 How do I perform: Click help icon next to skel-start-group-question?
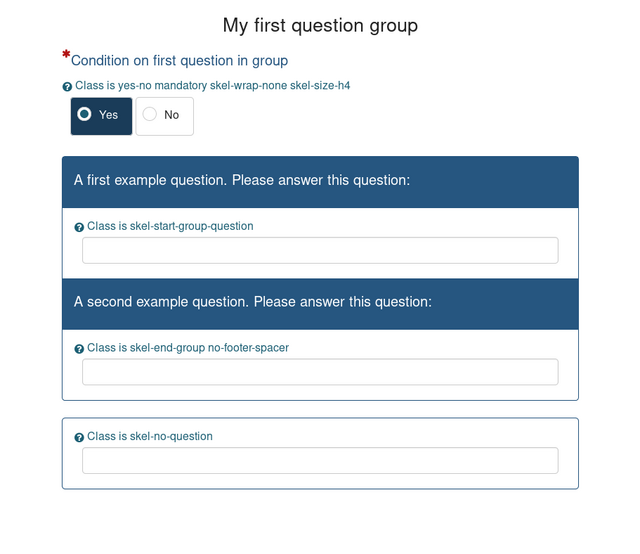[79, 227]
